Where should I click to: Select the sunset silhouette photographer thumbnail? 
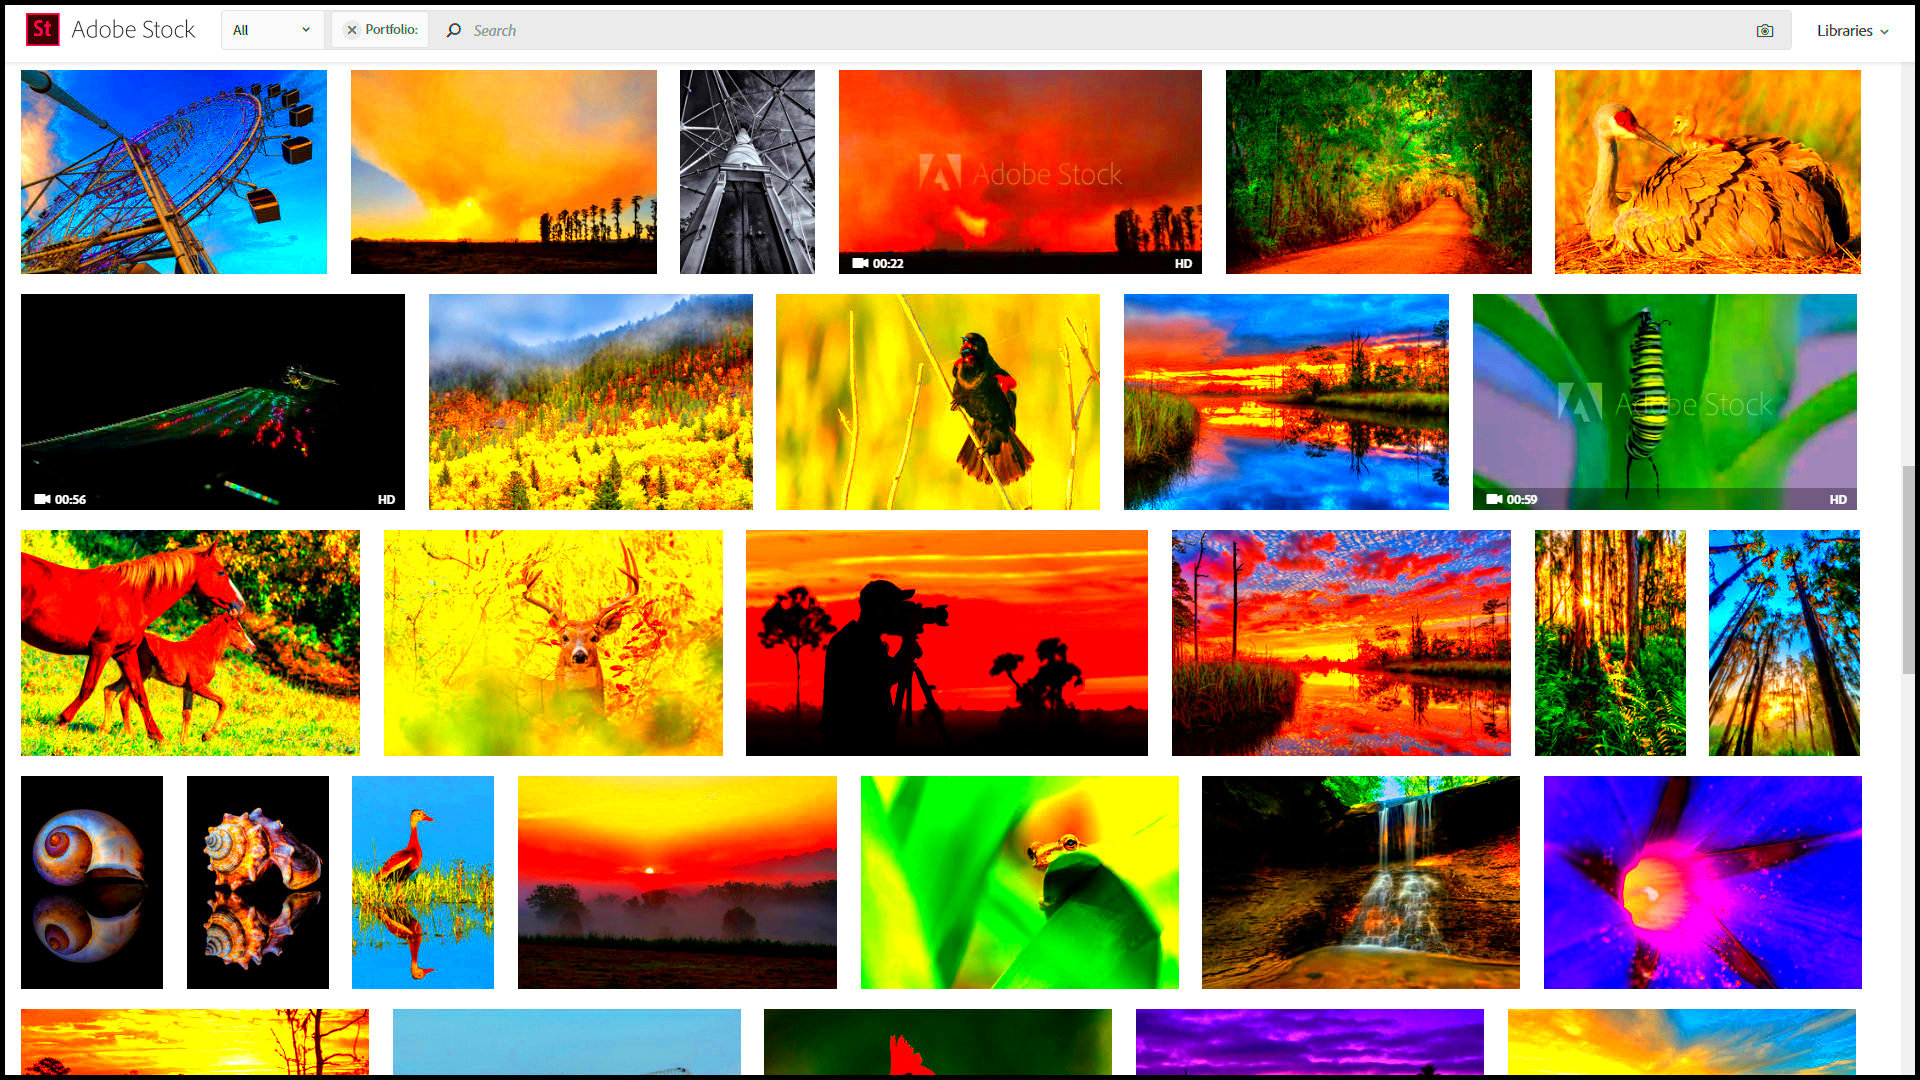[x=945, y=642]
